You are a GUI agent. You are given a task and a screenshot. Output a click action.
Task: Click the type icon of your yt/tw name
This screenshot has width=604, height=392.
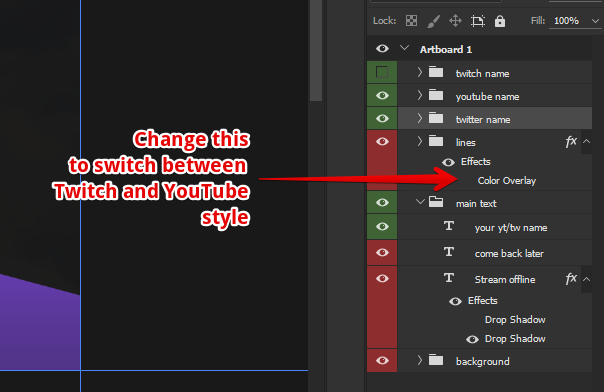click(449, 226)
